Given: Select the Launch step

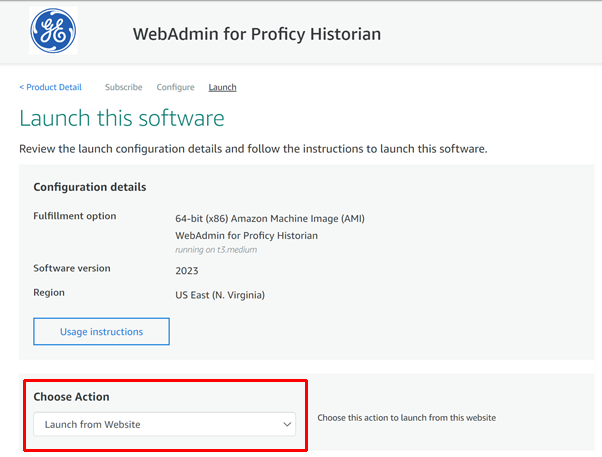Looking at the screenshot, I should 222,87.
